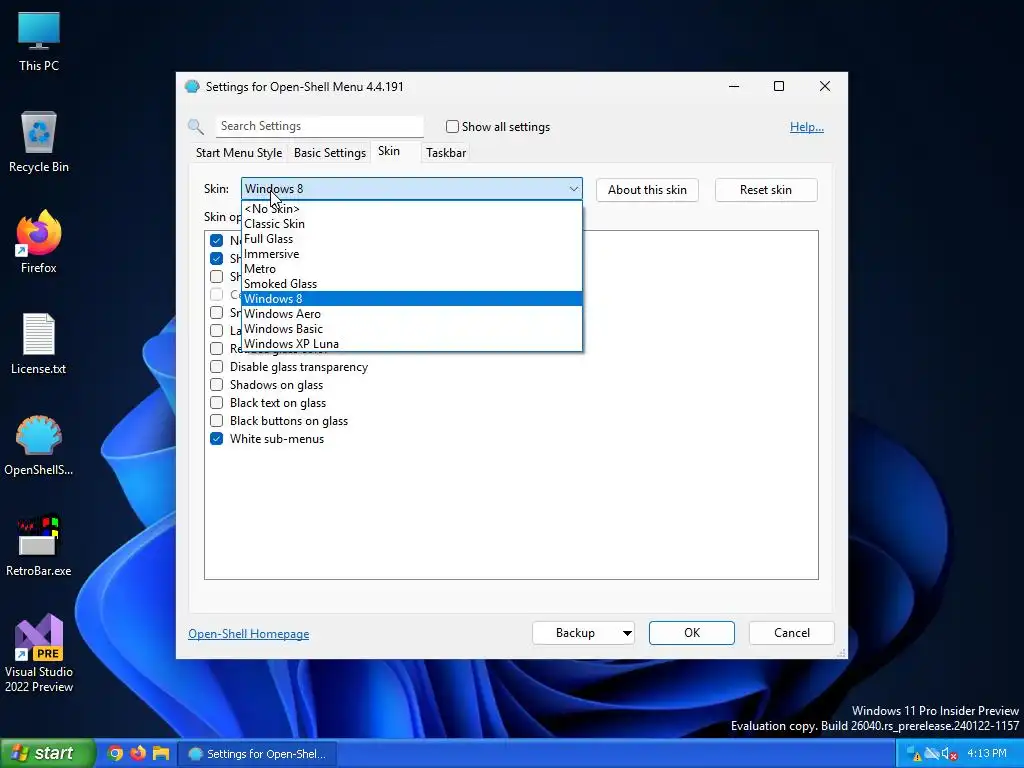Confirm settings with OK button
Viewport: 1024px width, 768px height.
(x=692, y=633)
